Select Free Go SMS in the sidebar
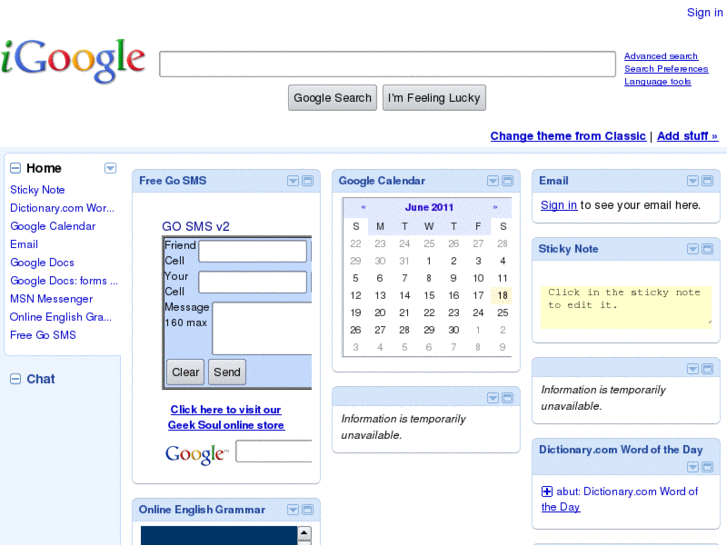 click(43, 335)
